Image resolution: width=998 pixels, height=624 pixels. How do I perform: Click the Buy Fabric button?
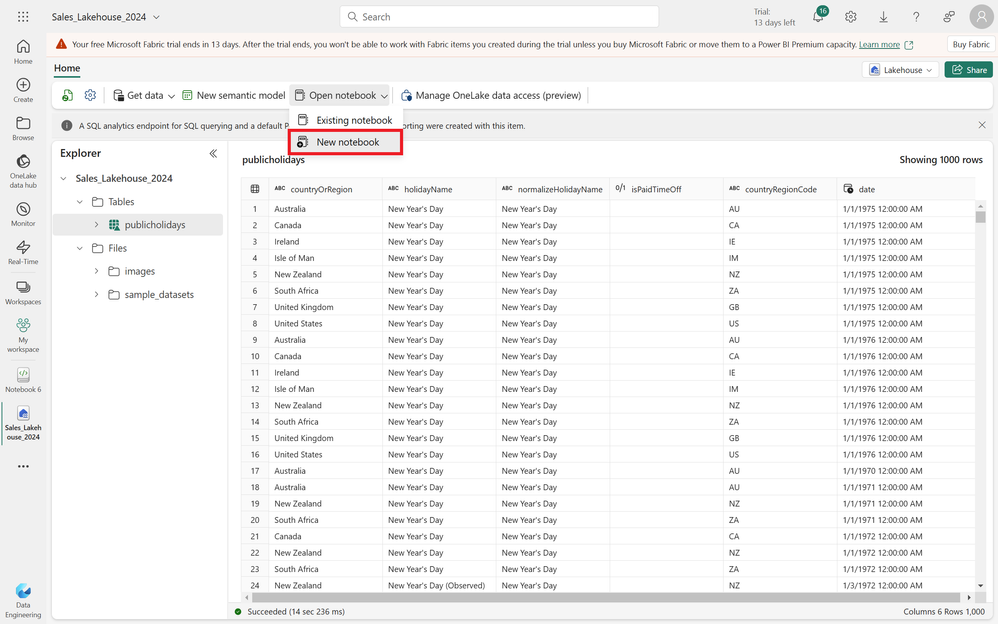(x=971, y=45)
